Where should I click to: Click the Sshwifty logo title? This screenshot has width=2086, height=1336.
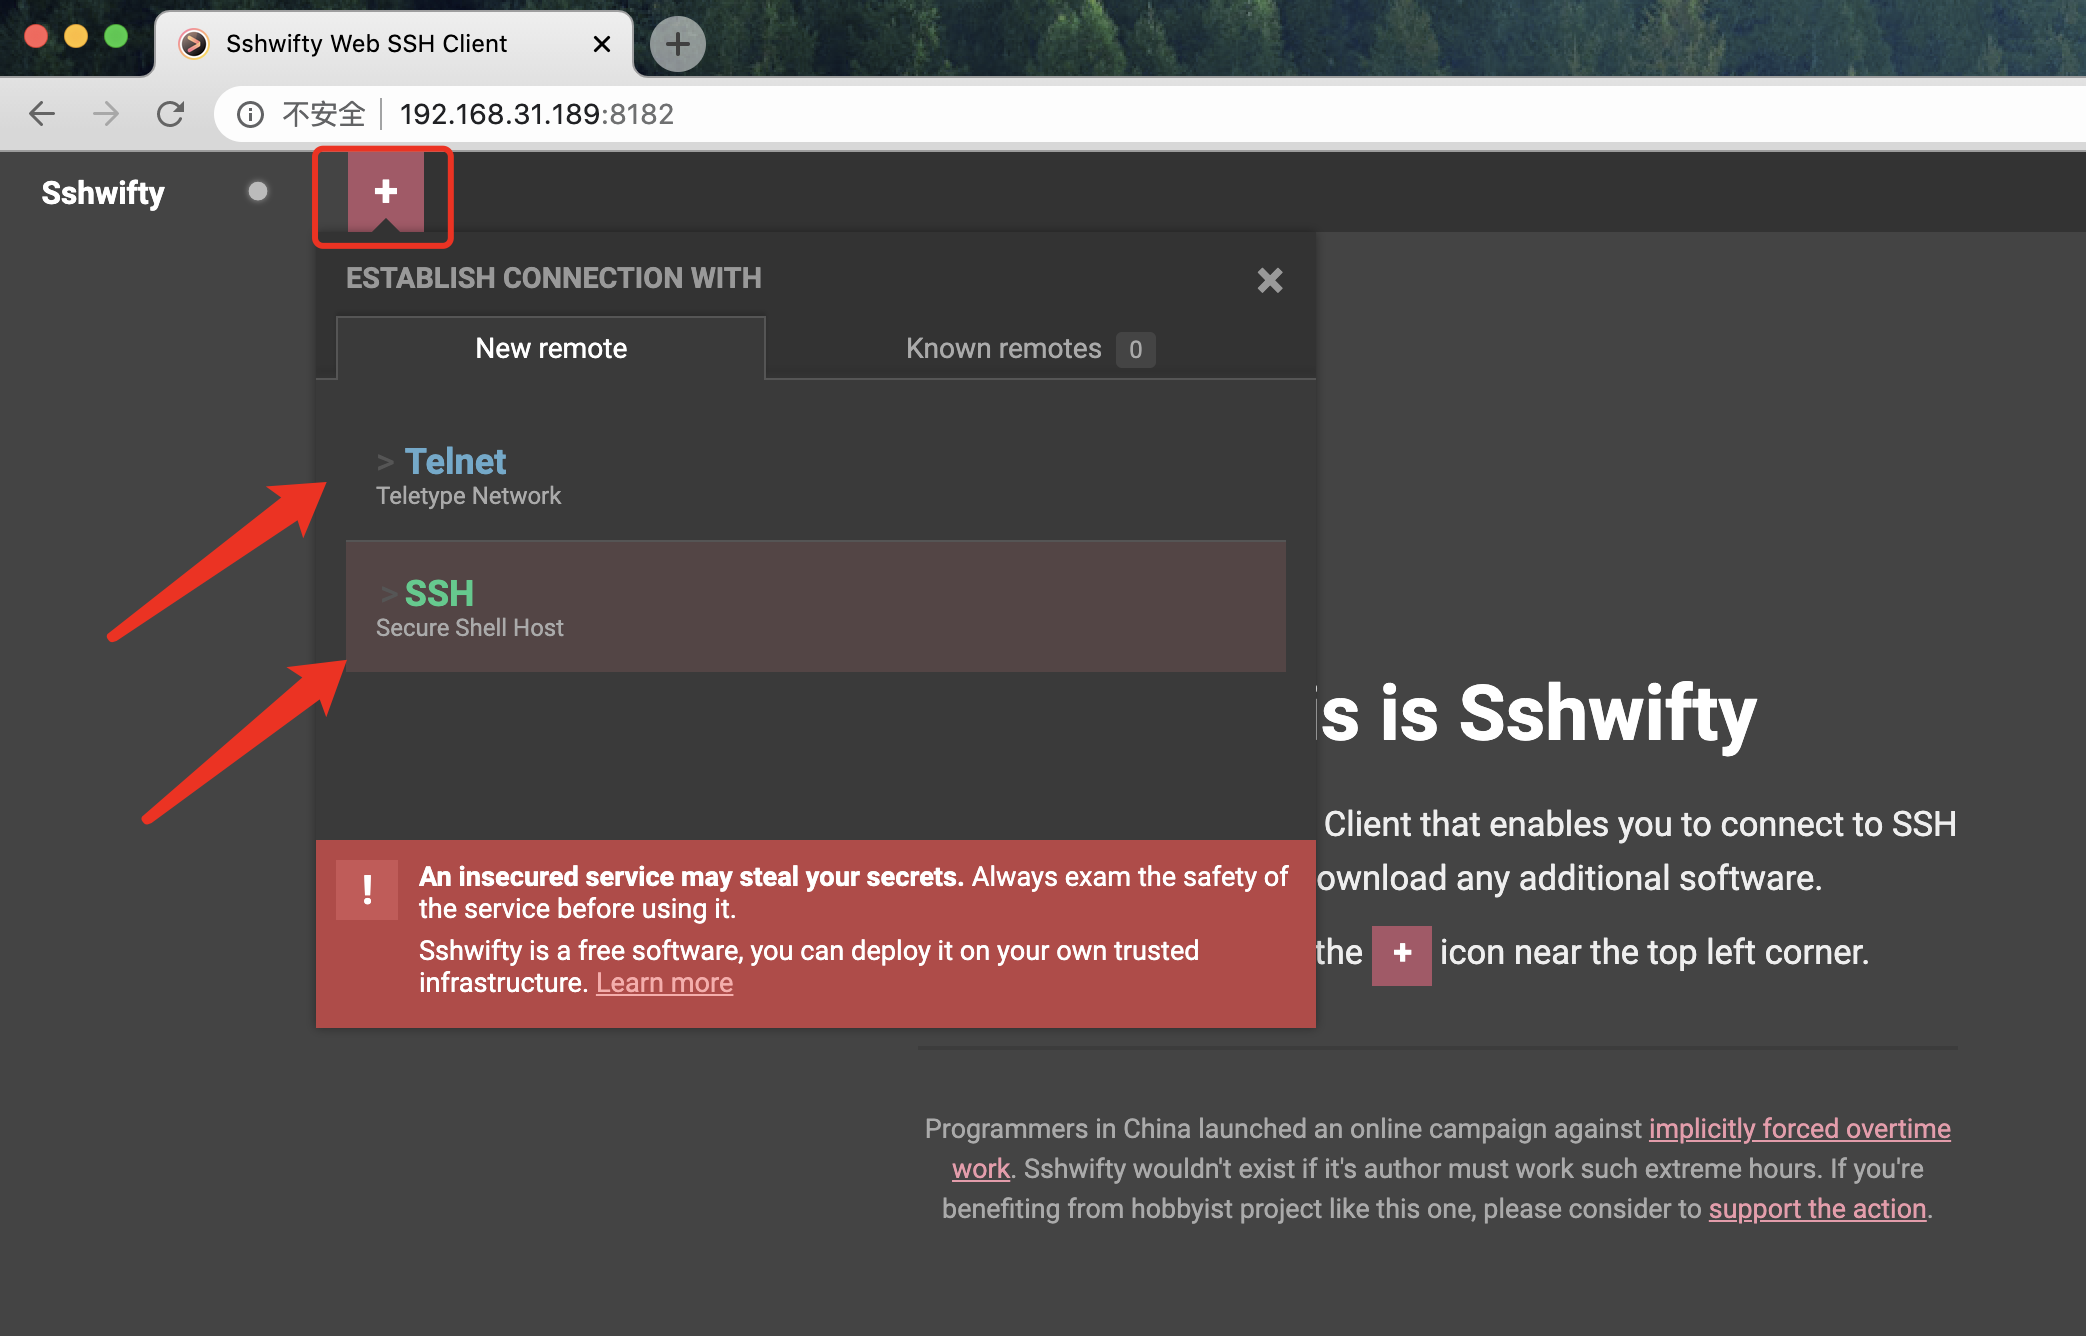pos(103,192)
